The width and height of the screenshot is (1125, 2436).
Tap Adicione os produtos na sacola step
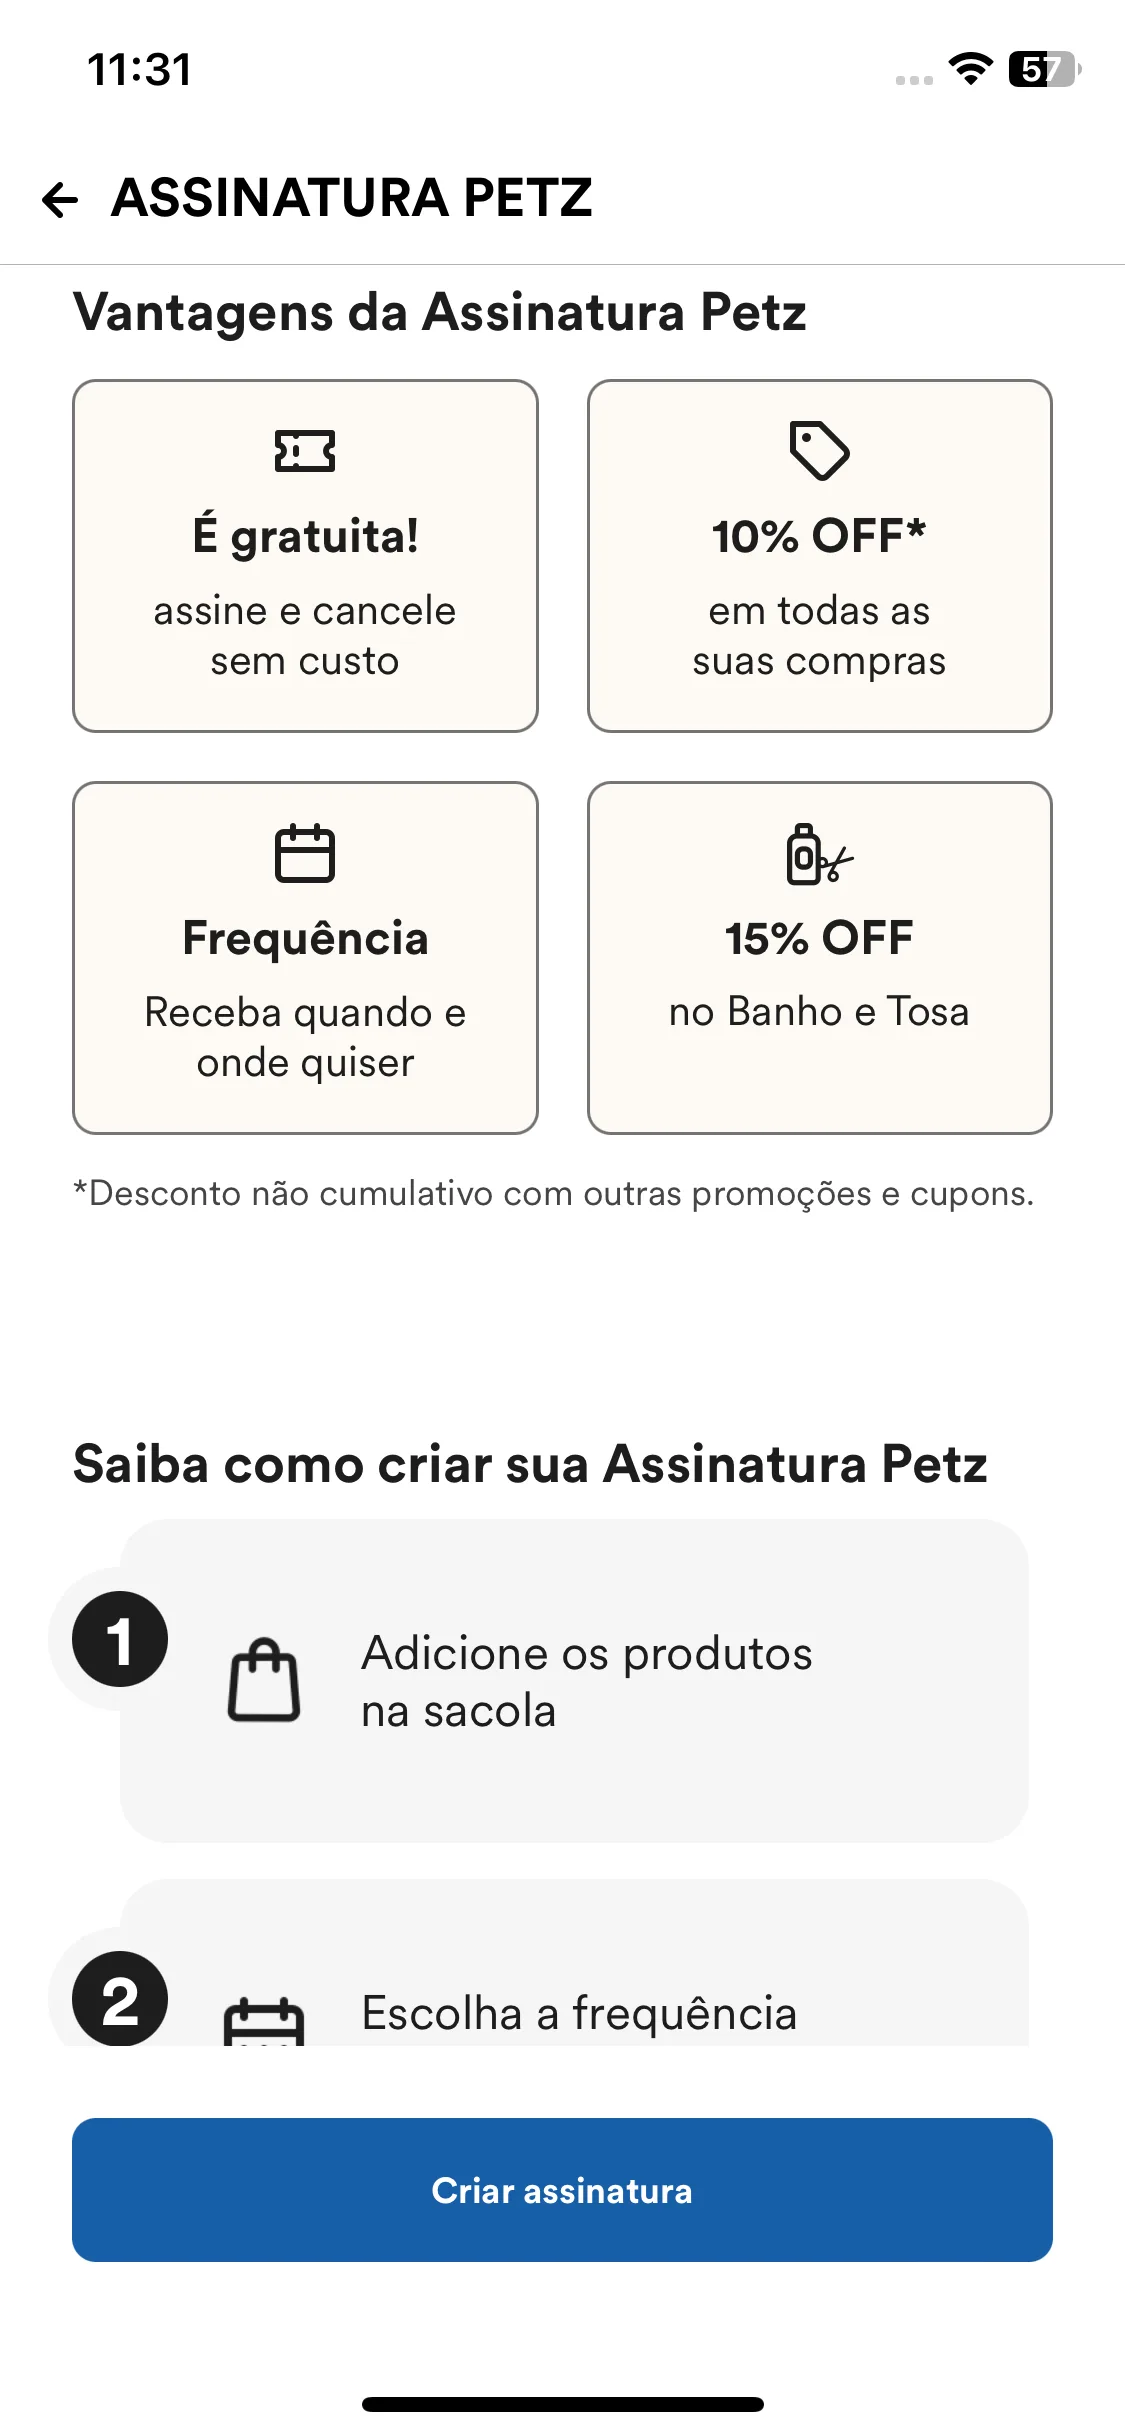coord(574,1681)
